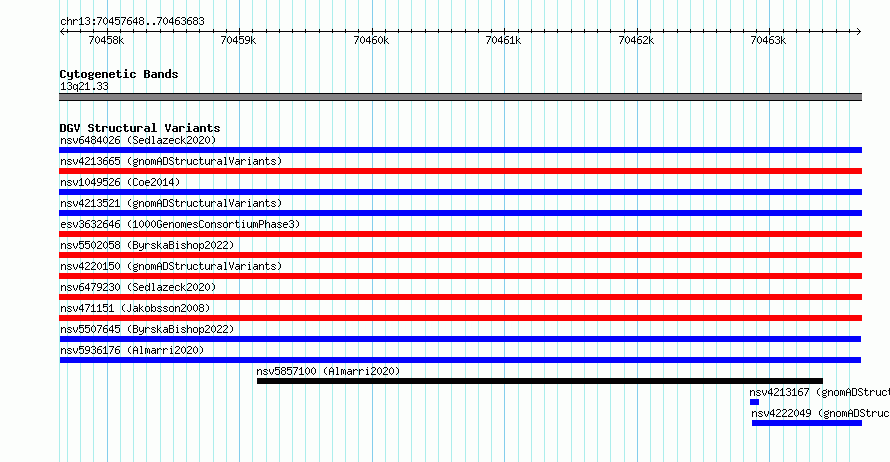890x462 pixels.
Task: Select the blue bar under nsv4213521
Action: coord(460,213)
